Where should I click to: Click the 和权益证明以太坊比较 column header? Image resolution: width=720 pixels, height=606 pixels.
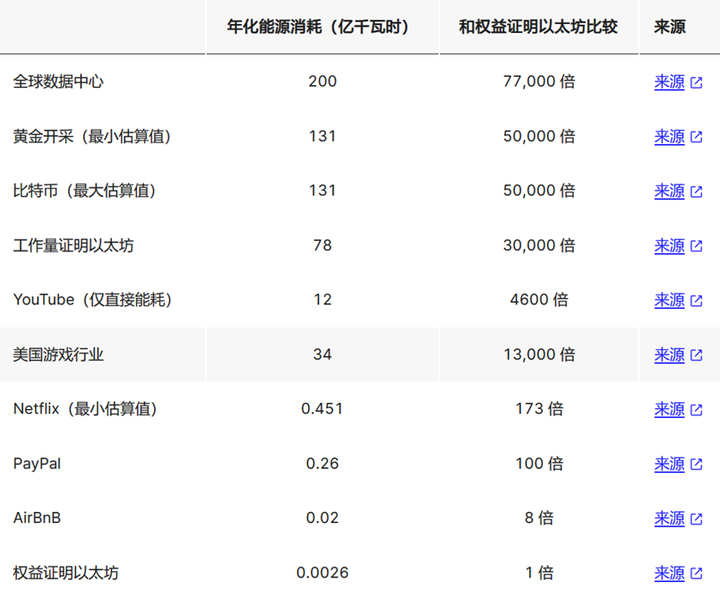click(539, 27)
